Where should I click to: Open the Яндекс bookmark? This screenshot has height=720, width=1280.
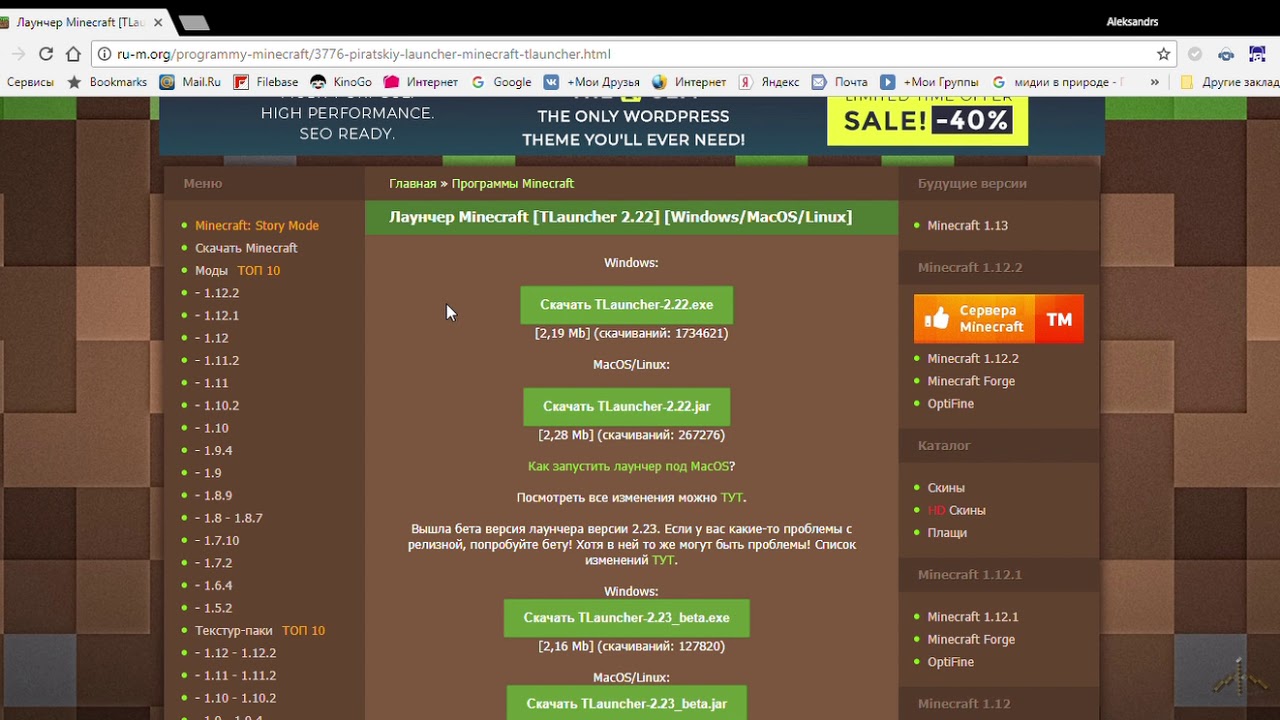tap(769, 82)
